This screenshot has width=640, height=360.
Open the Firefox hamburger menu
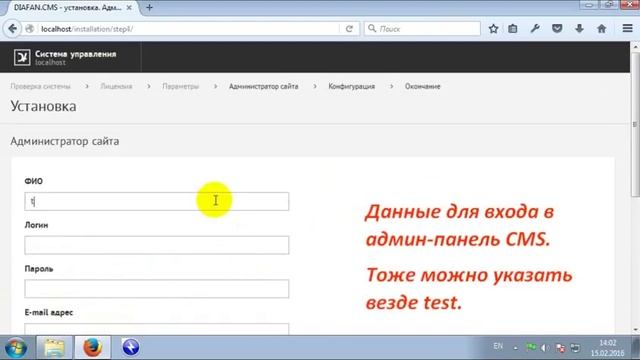click(x=628, y=28)
